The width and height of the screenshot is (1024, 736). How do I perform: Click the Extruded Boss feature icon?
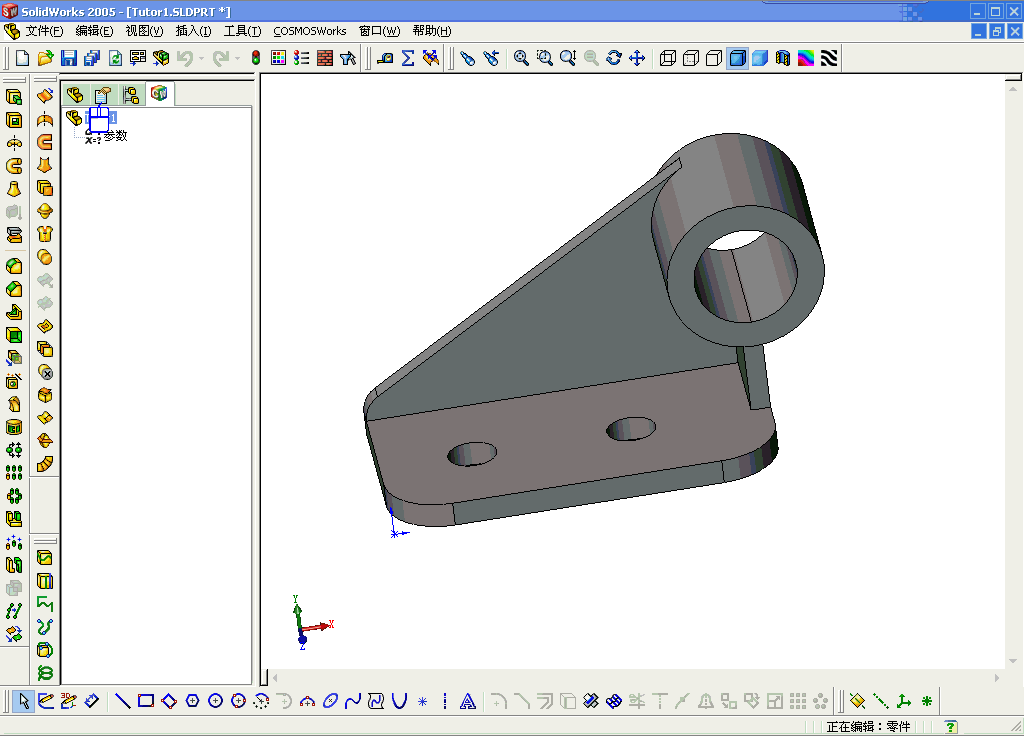pyautogui.click(x=14, y=97)
